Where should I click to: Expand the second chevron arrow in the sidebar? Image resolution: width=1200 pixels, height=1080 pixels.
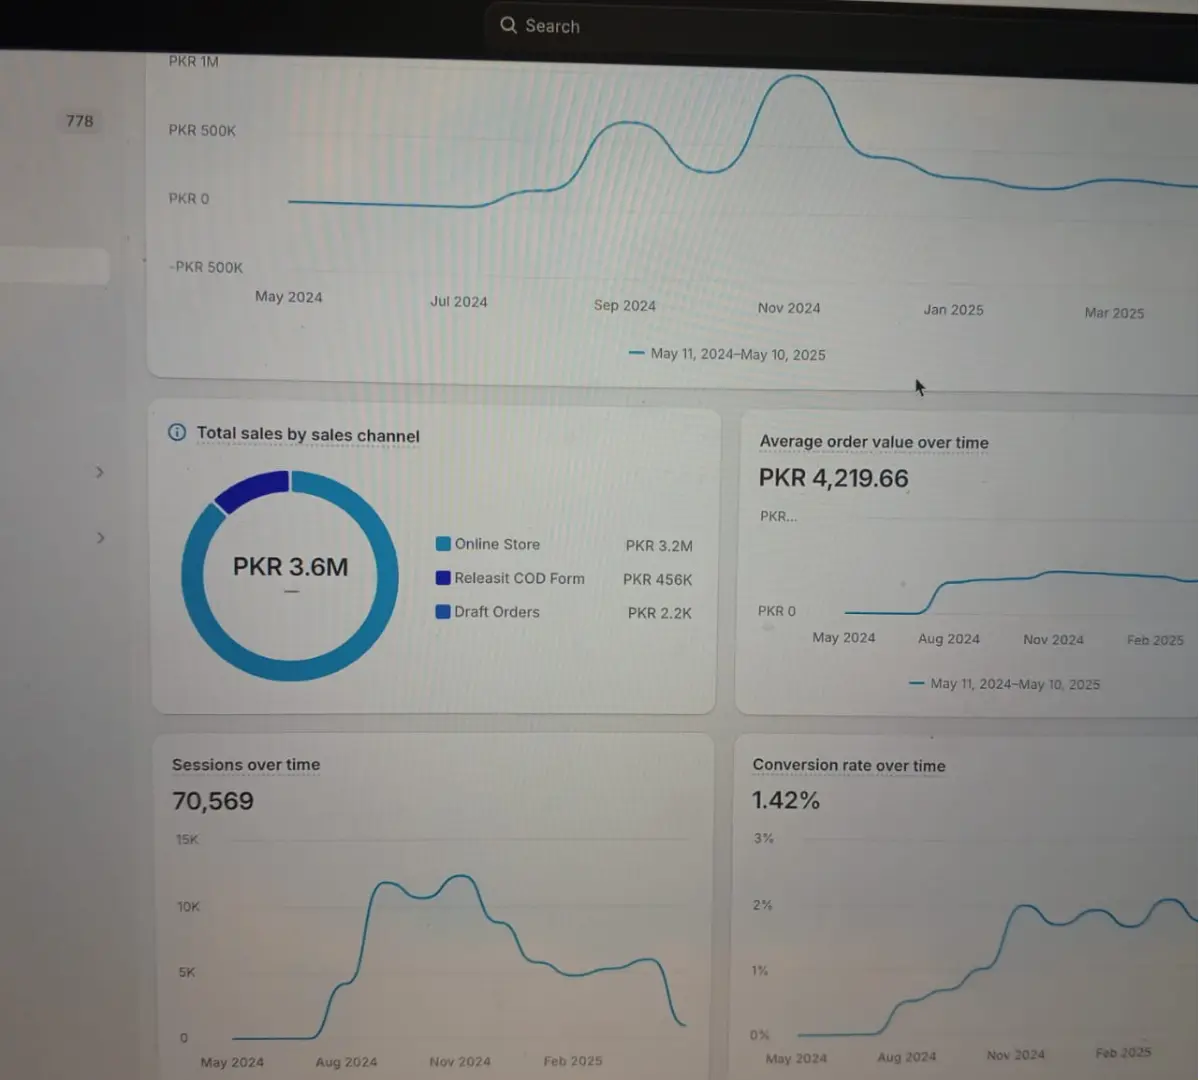point(100,538)
